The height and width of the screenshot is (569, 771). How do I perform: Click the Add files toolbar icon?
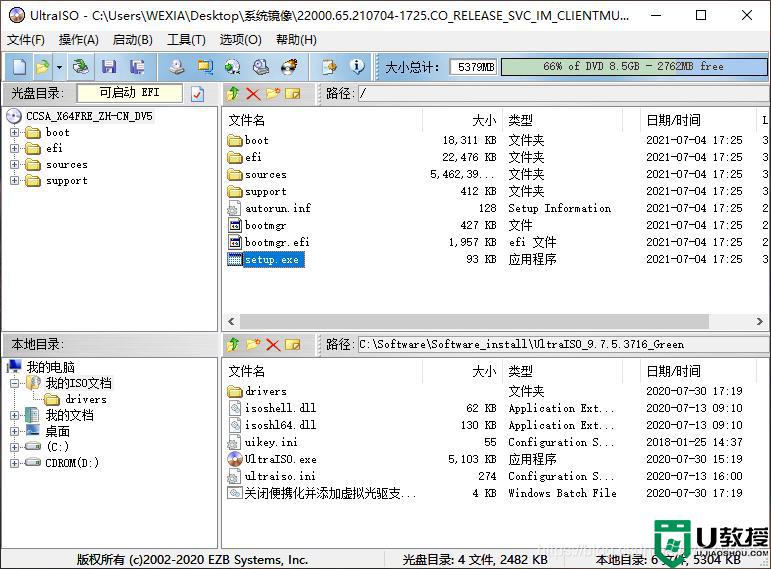tap(328, 66)
